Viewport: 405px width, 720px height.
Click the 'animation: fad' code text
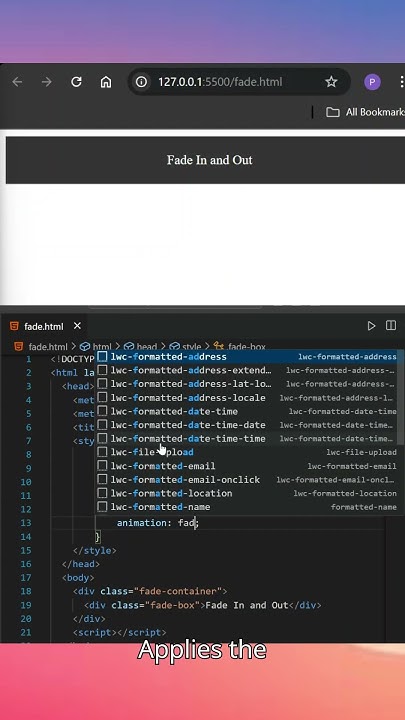(157, 523)
